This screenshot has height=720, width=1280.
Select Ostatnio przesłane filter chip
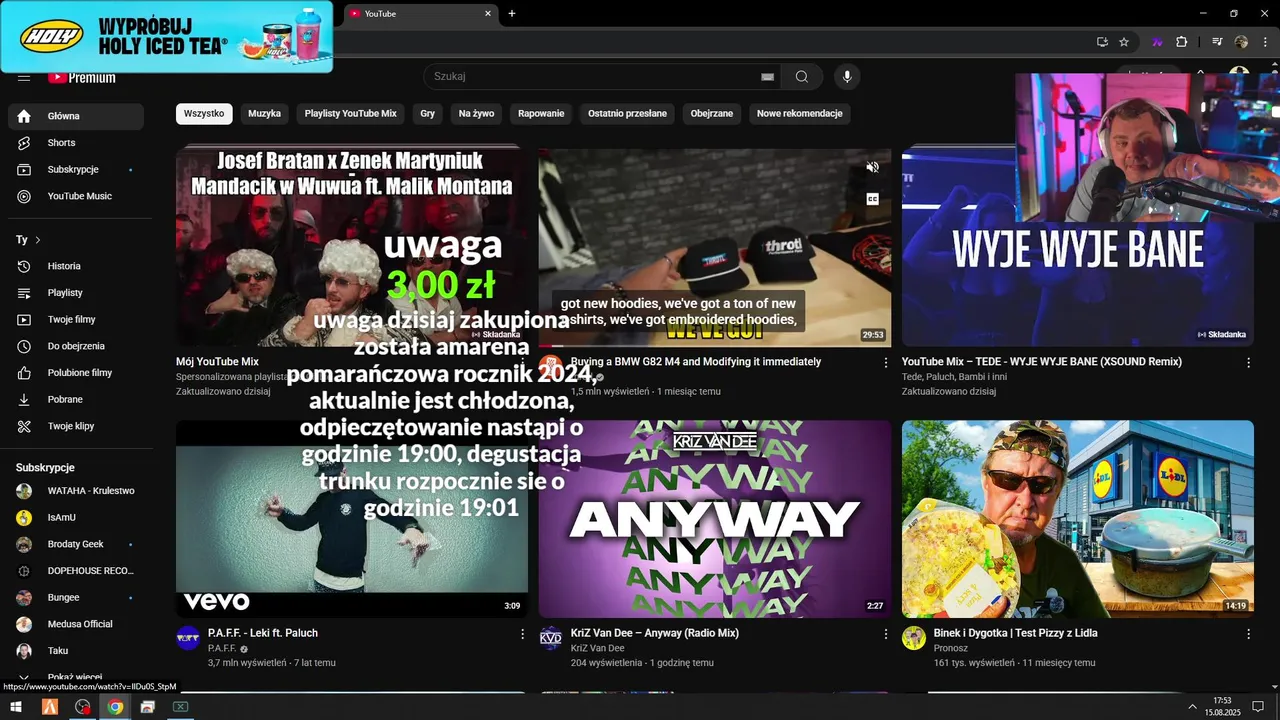point(627,114)
